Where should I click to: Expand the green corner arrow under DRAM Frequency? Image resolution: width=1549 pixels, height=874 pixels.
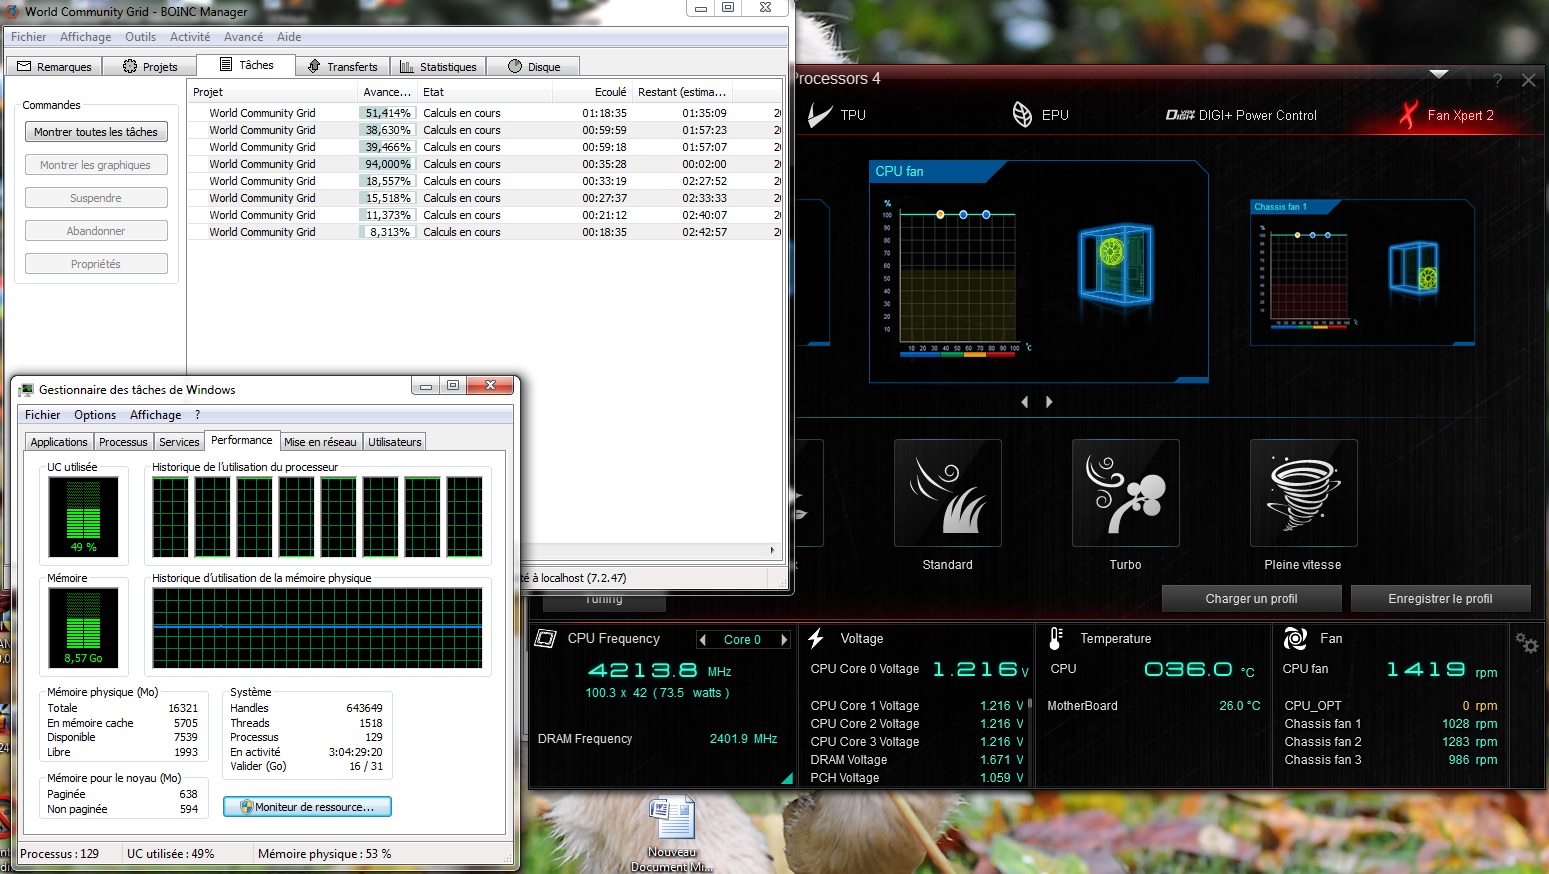787,778
